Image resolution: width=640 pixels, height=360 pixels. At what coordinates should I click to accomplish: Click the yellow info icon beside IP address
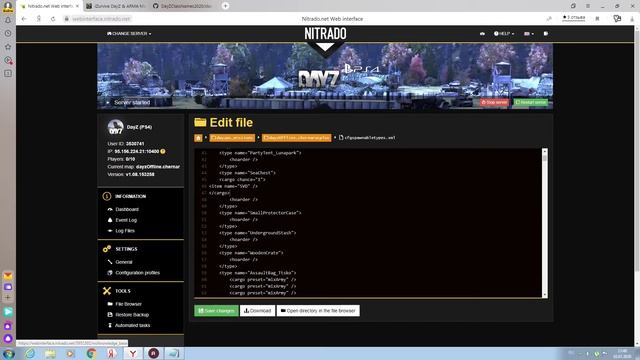click(163, 151)
